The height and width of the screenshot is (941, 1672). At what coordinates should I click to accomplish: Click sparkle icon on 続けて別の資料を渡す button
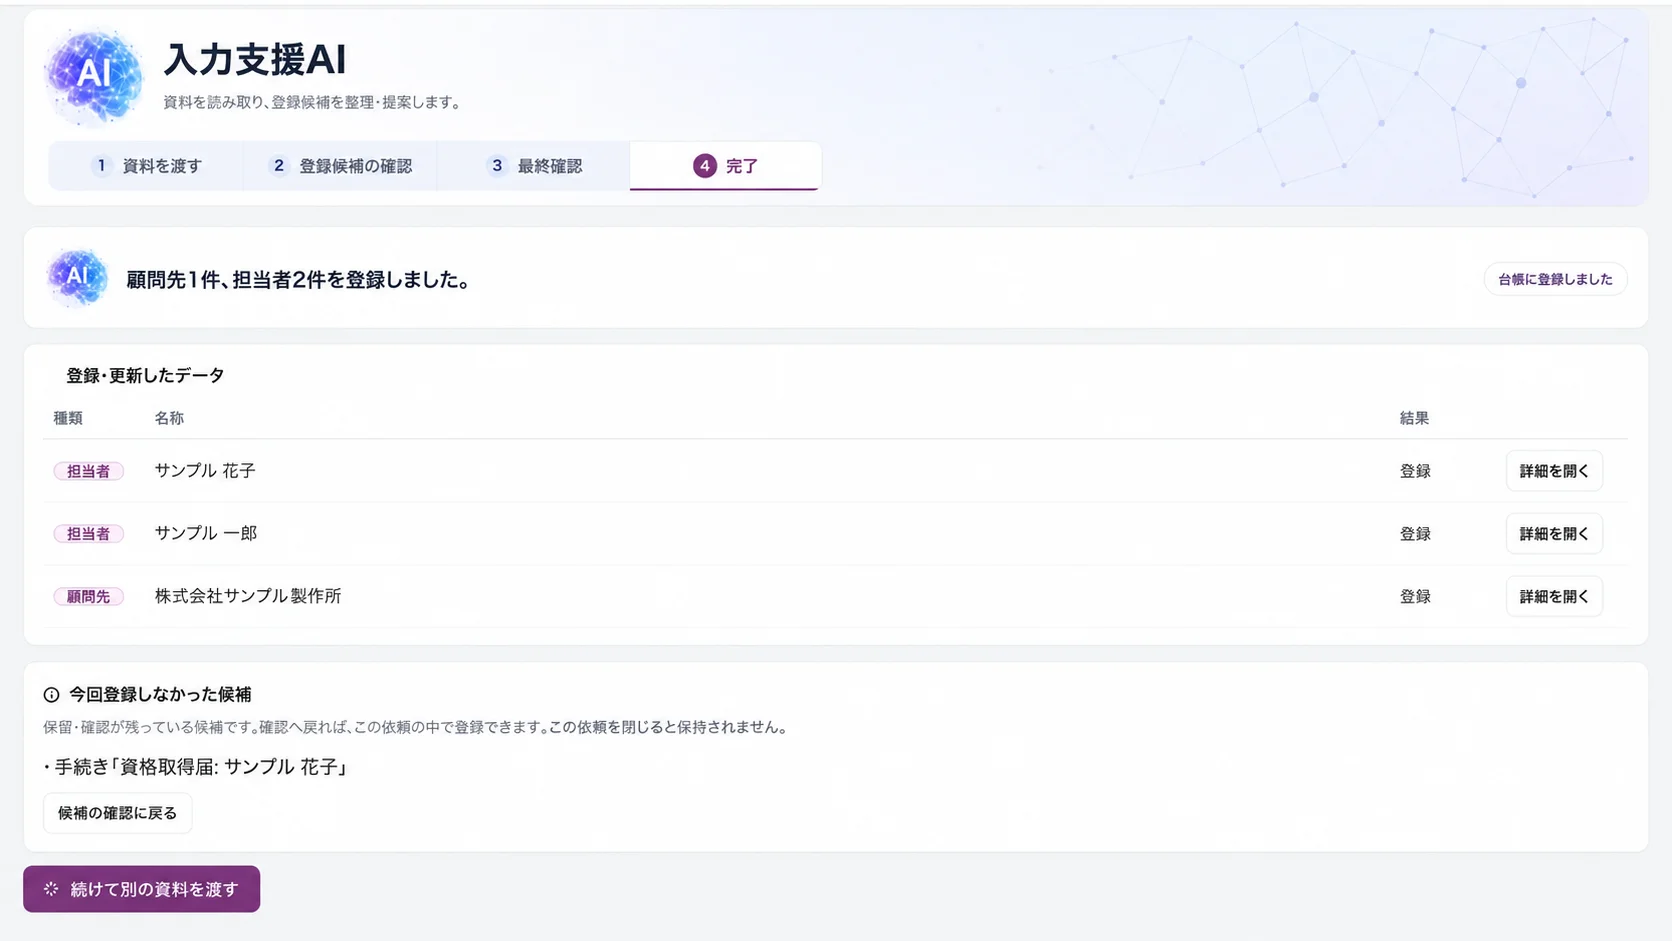(51, 889)
